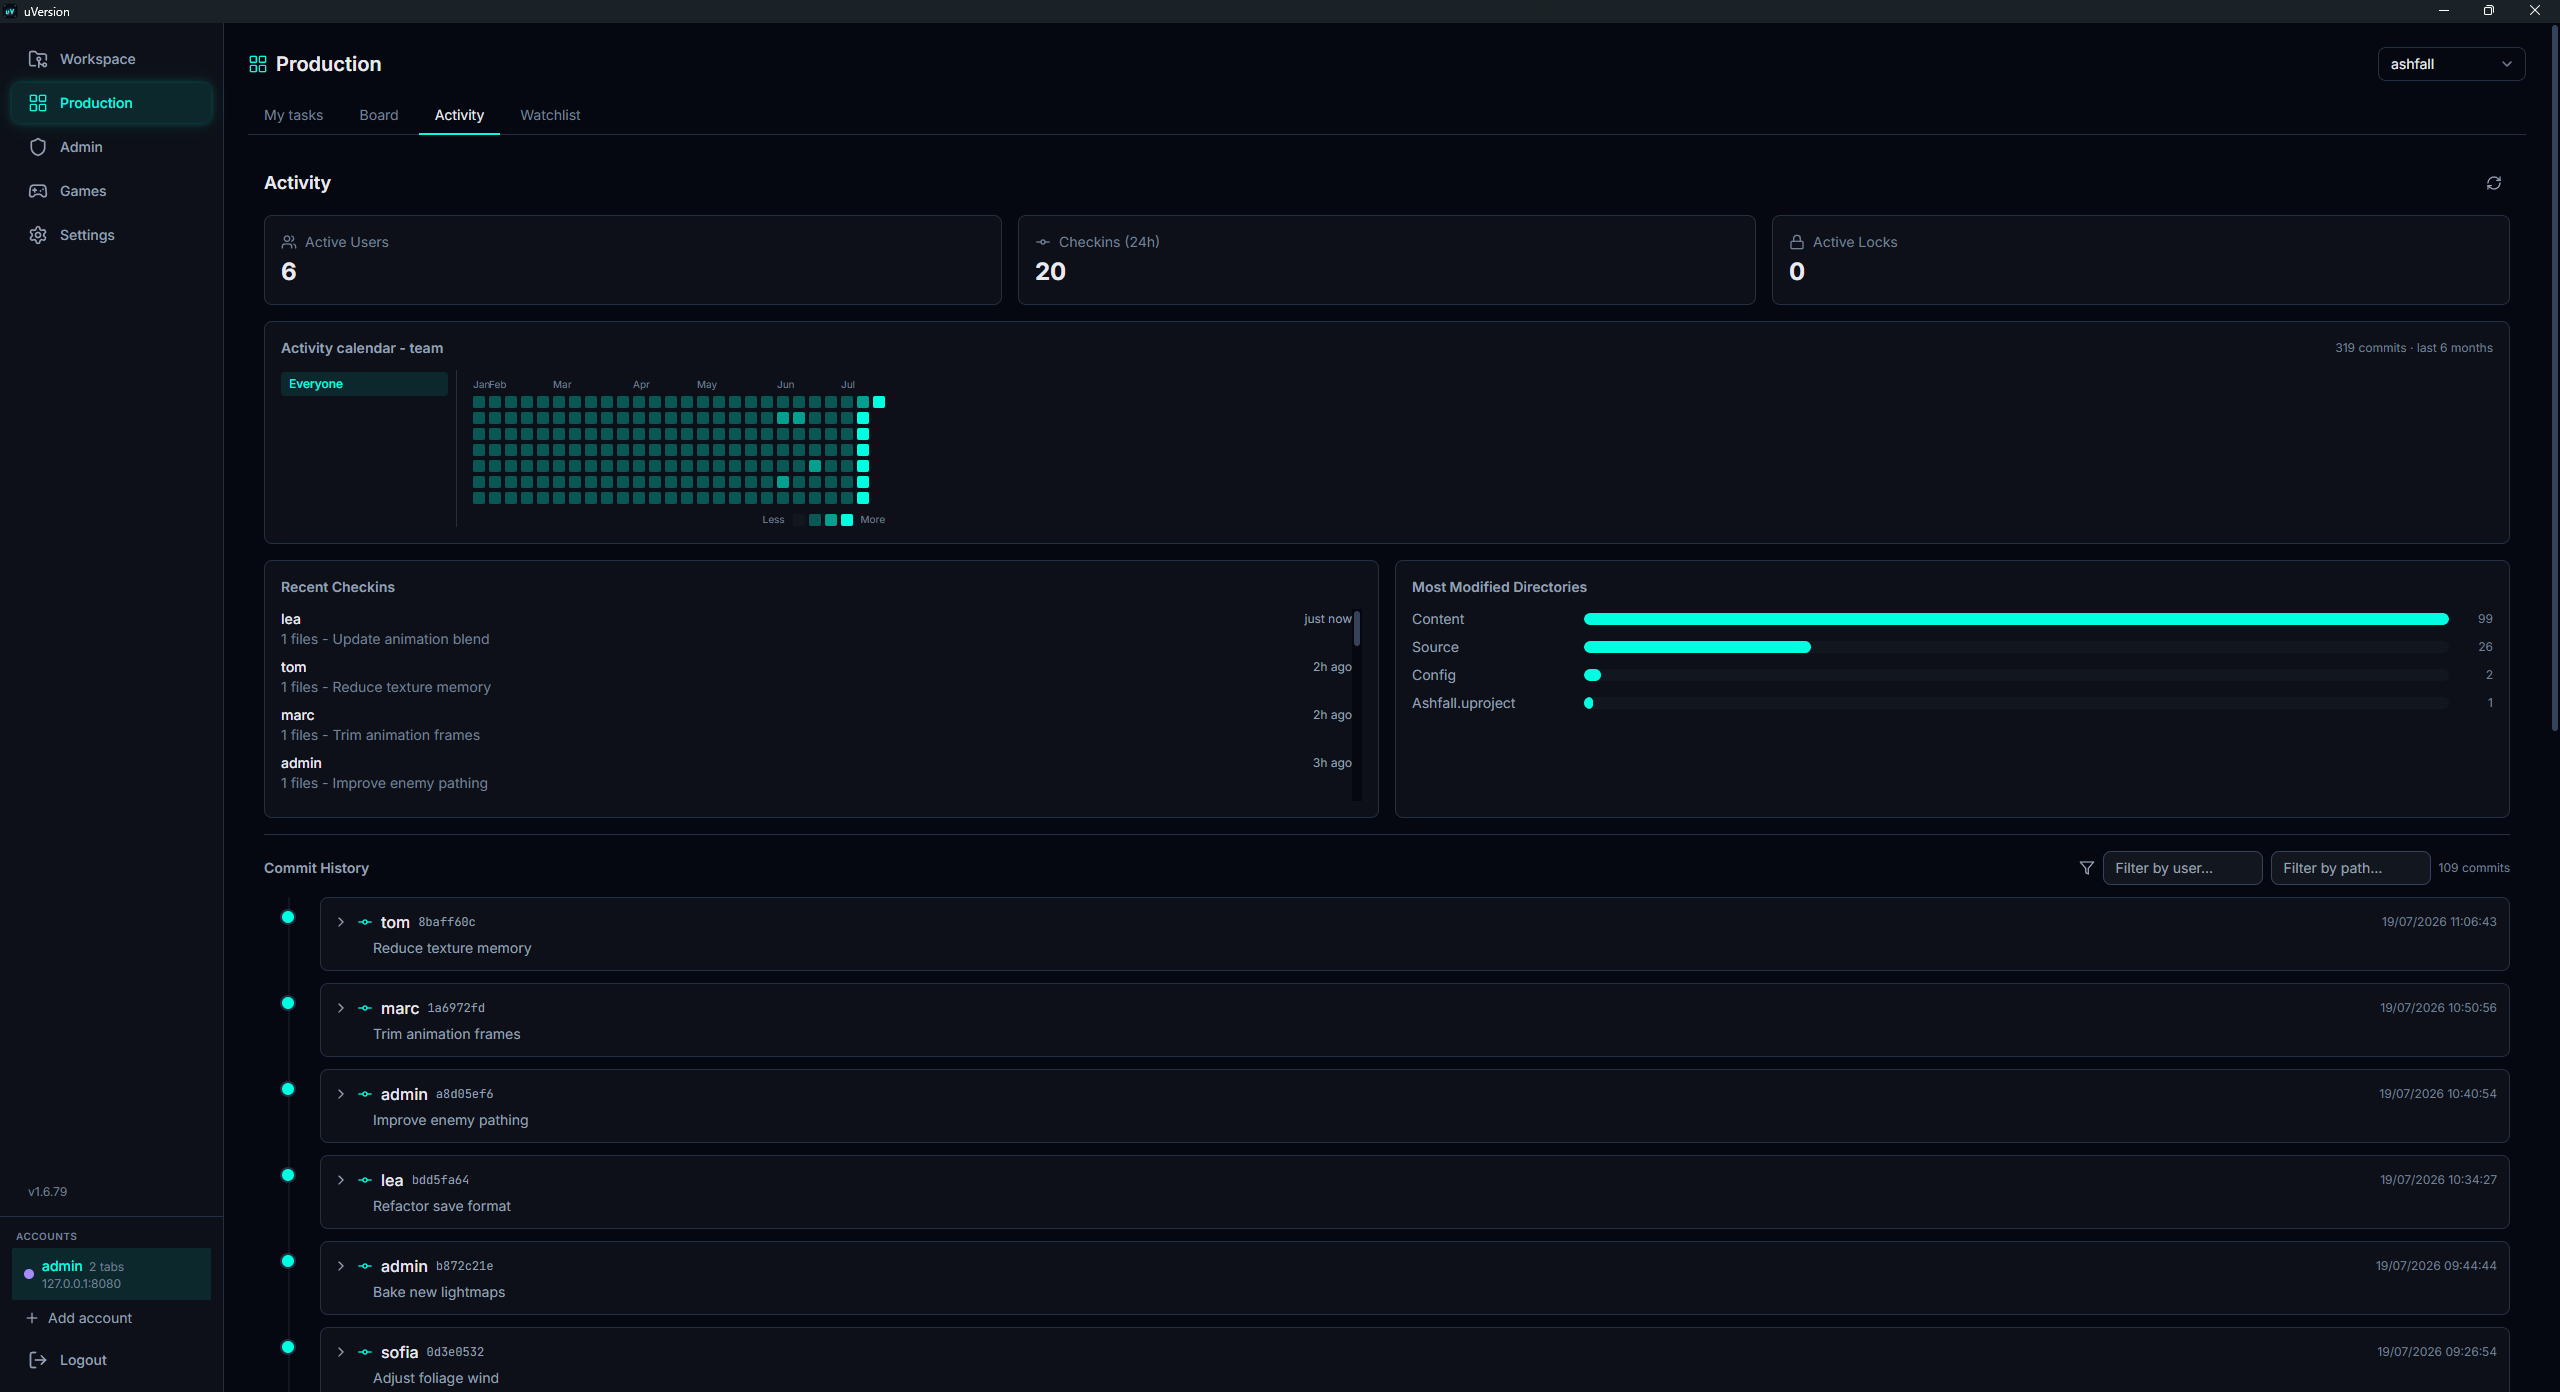Expand admin's Bake new lightmaps commit
This screenshot has width=2560, height=1392.
(341, 1266)
